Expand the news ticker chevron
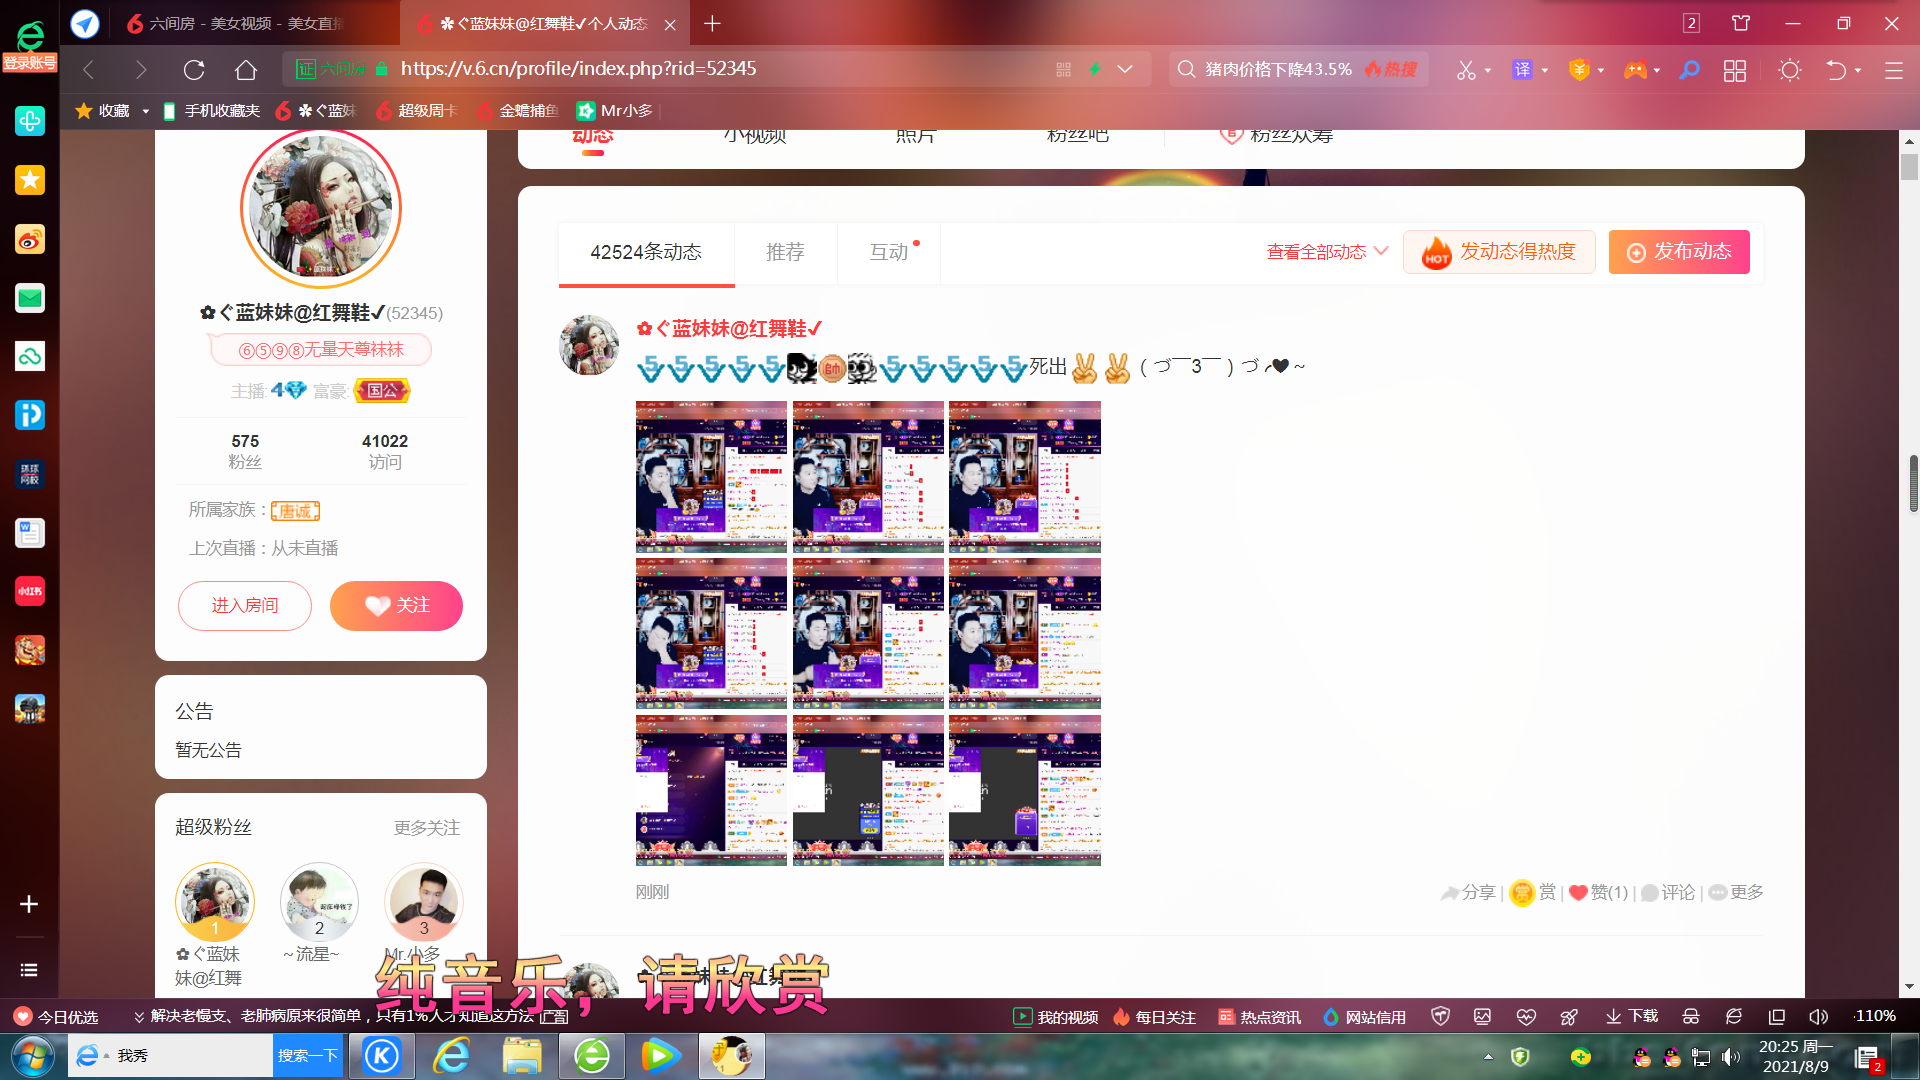 tap(139, 1017)
